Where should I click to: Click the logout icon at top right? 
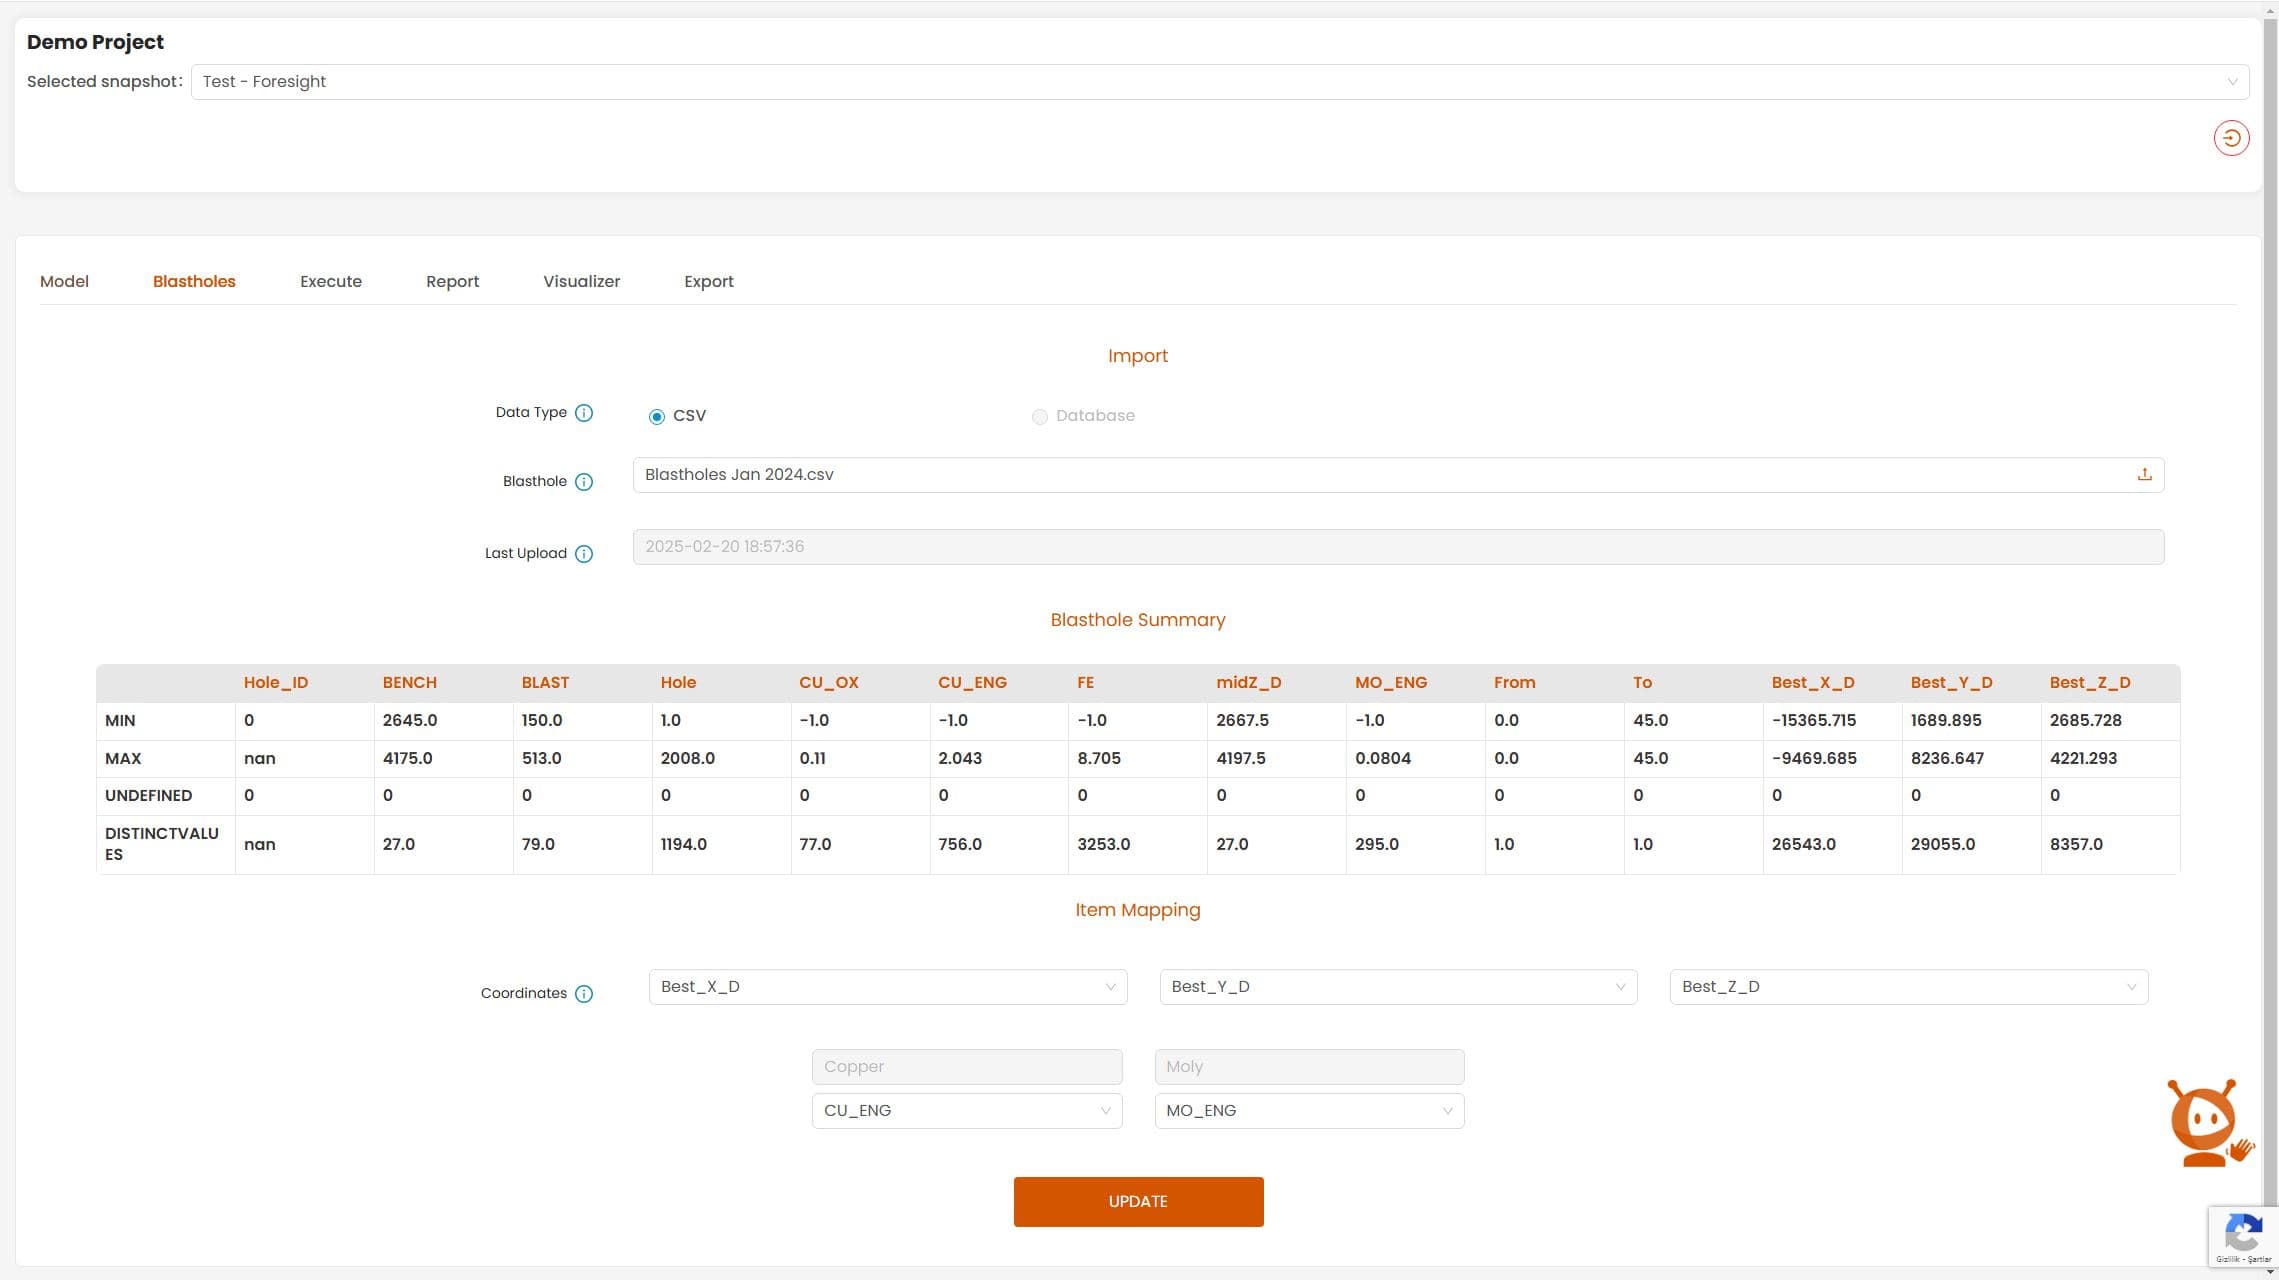2231,138
